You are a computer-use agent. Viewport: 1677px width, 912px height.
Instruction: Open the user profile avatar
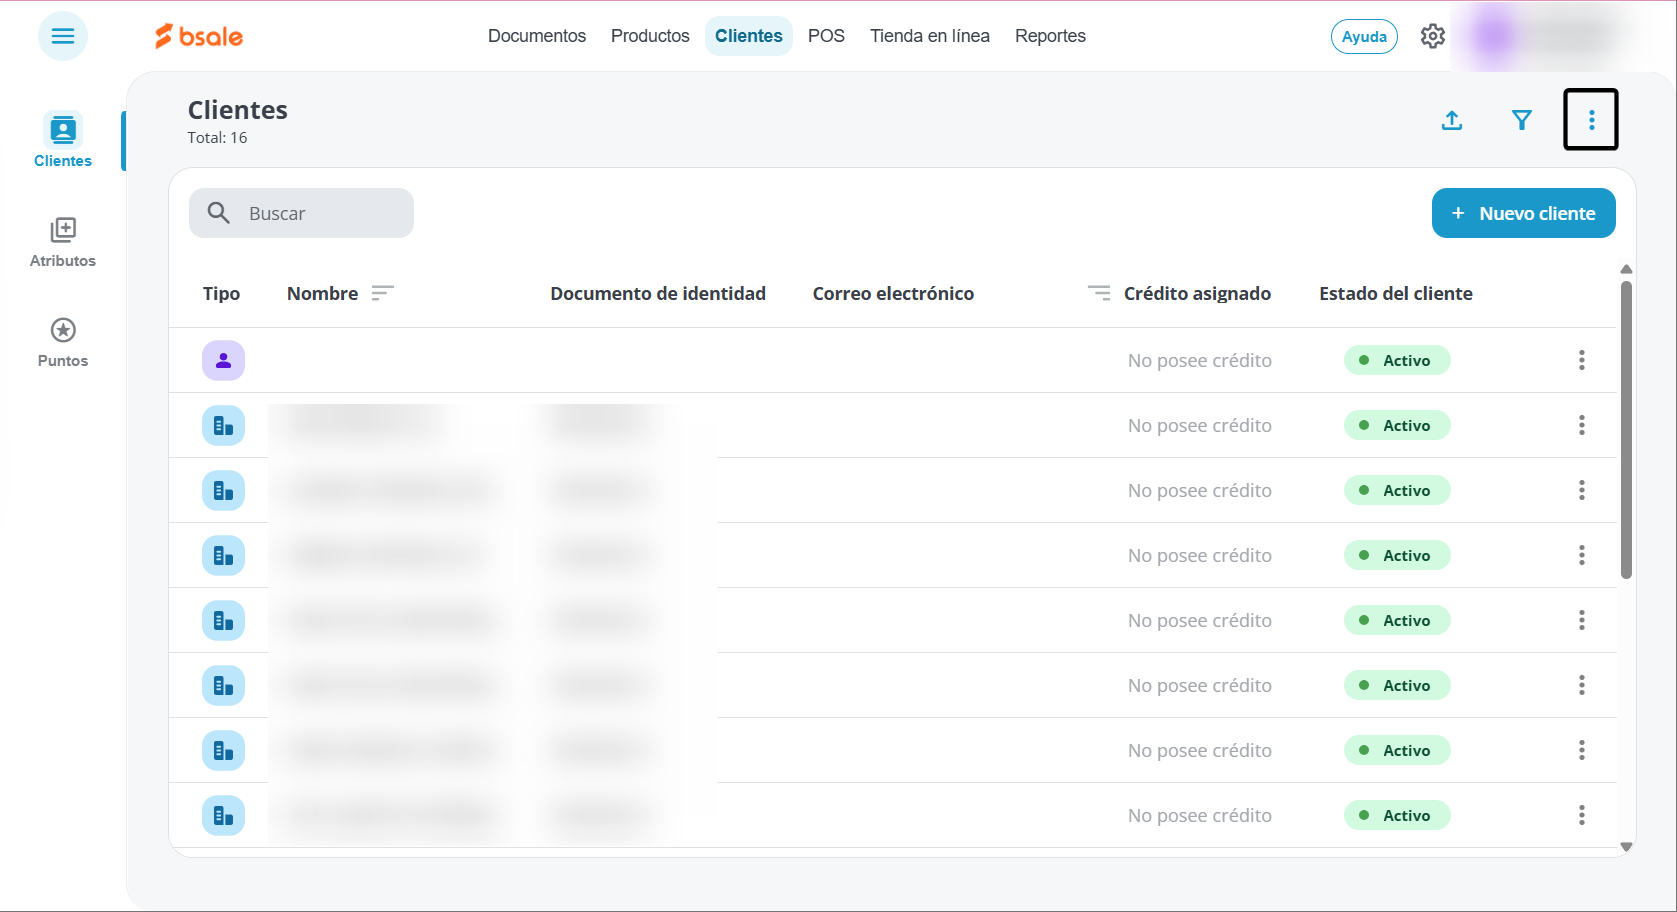coord(1494,36)
